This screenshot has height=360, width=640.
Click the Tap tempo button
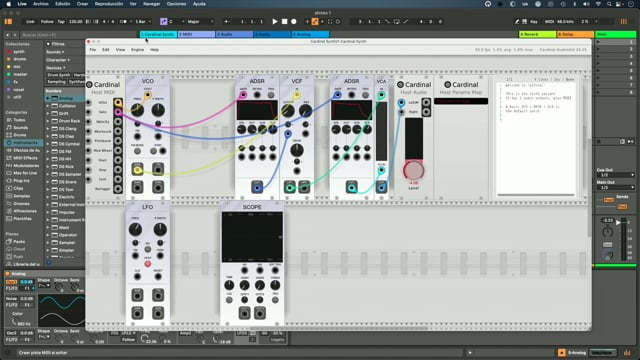(x=61, y=21)
